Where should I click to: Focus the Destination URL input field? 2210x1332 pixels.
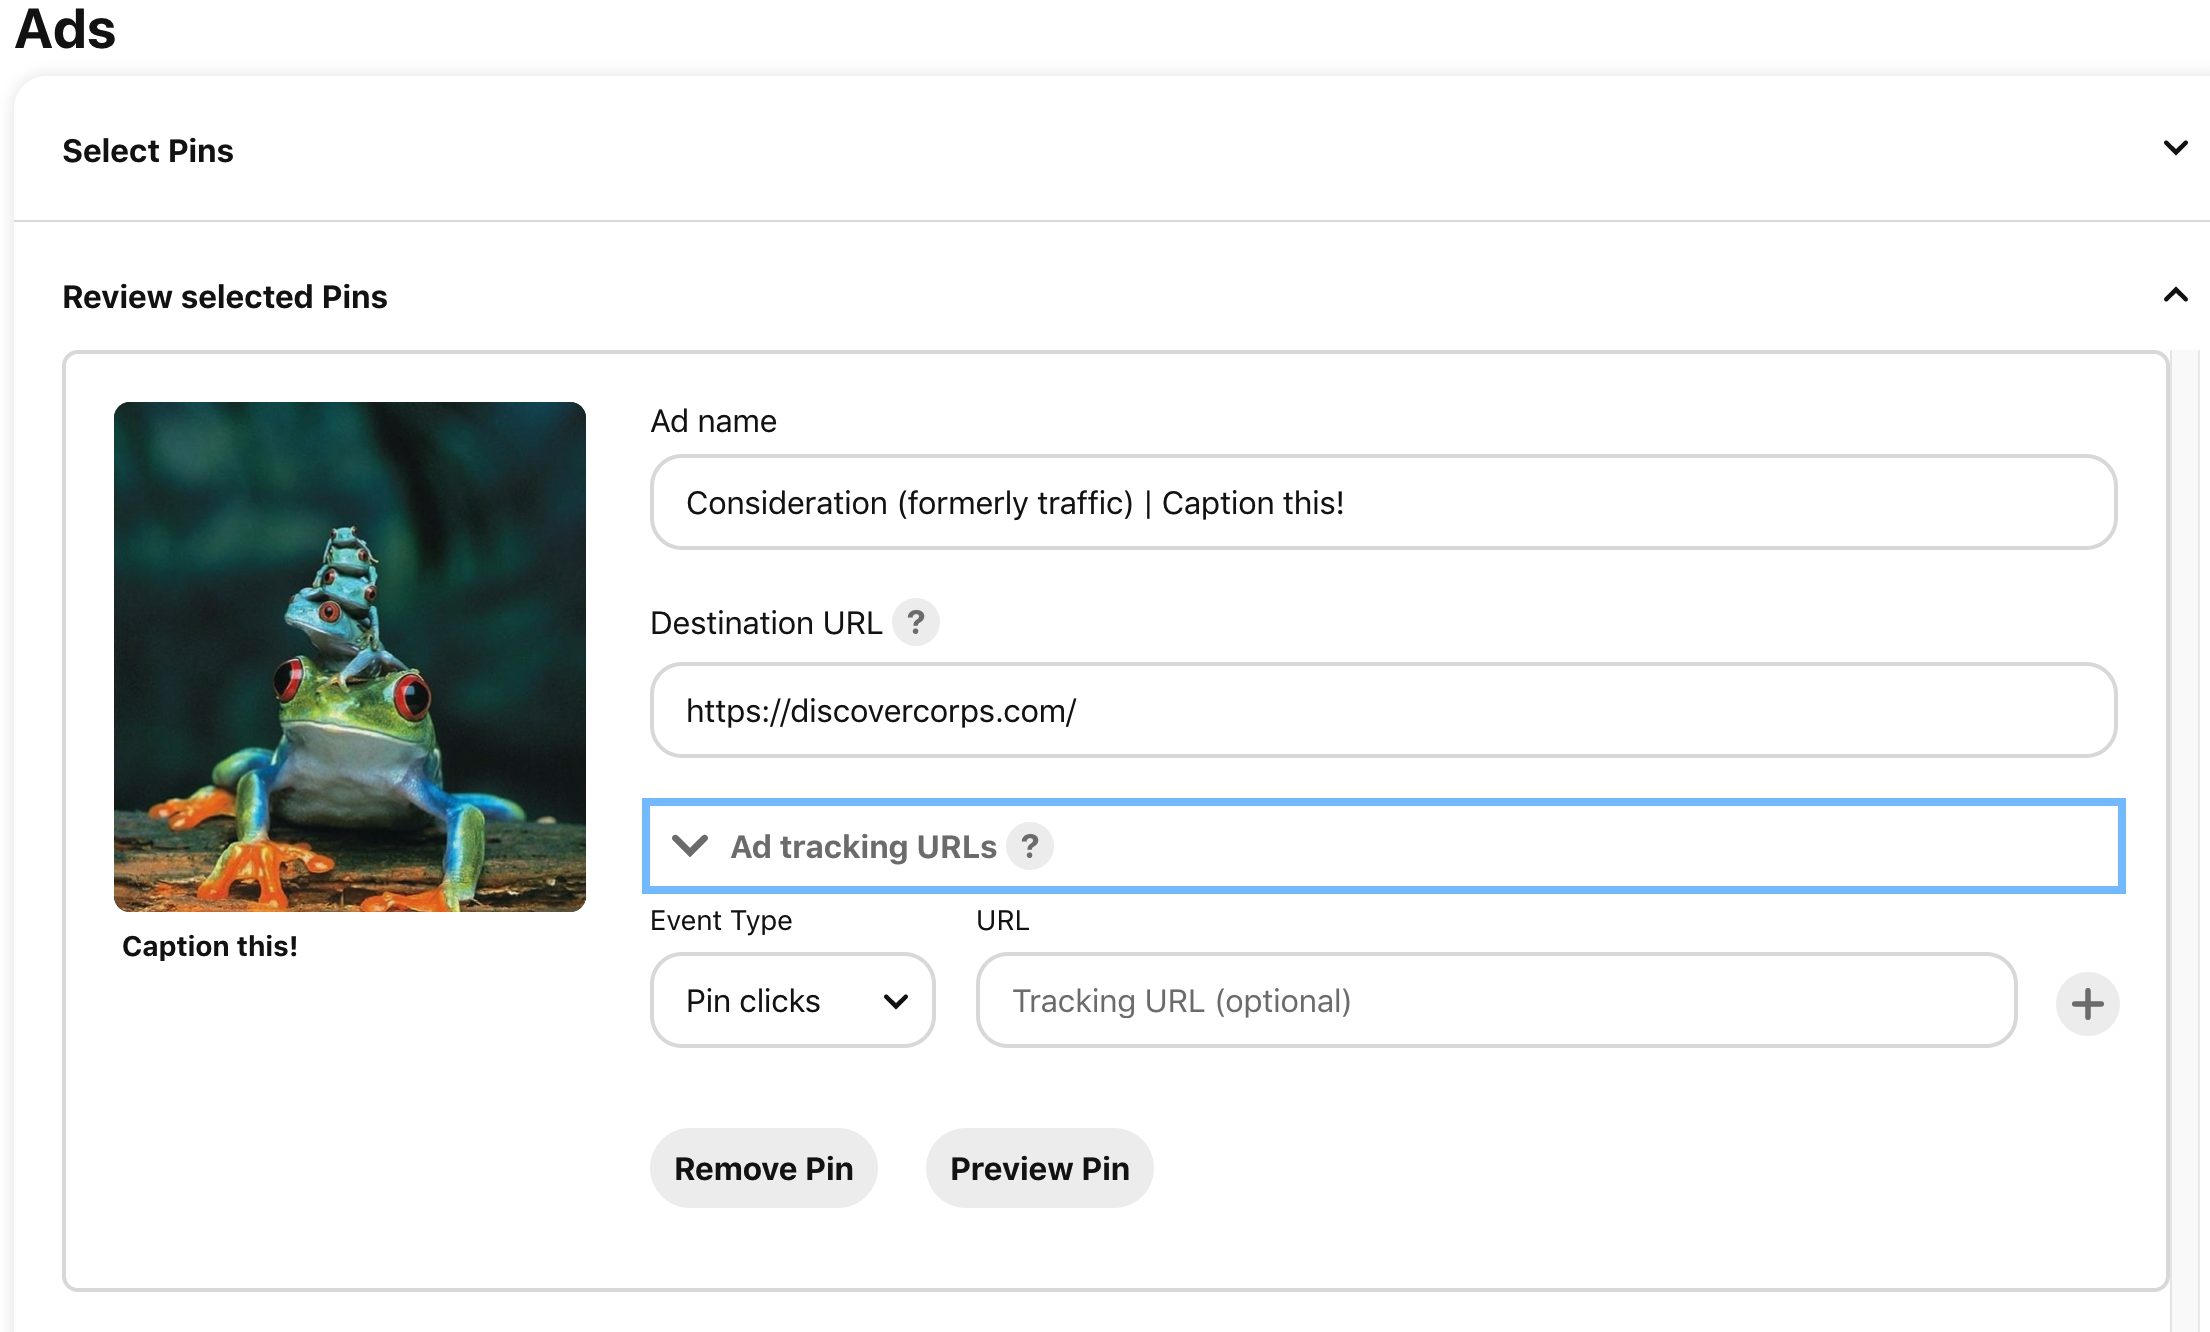pyautogui.click(x=1382, y=710)
